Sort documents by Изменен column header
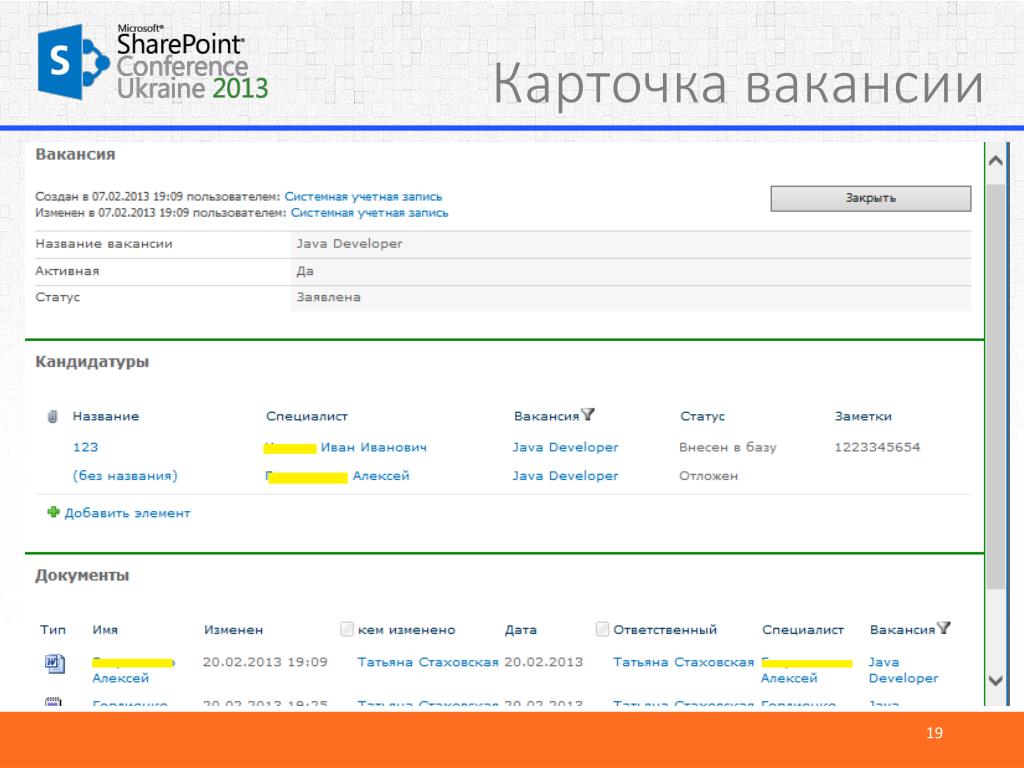This screenshot has height=768, width=1024. click(x=233, y=630)
